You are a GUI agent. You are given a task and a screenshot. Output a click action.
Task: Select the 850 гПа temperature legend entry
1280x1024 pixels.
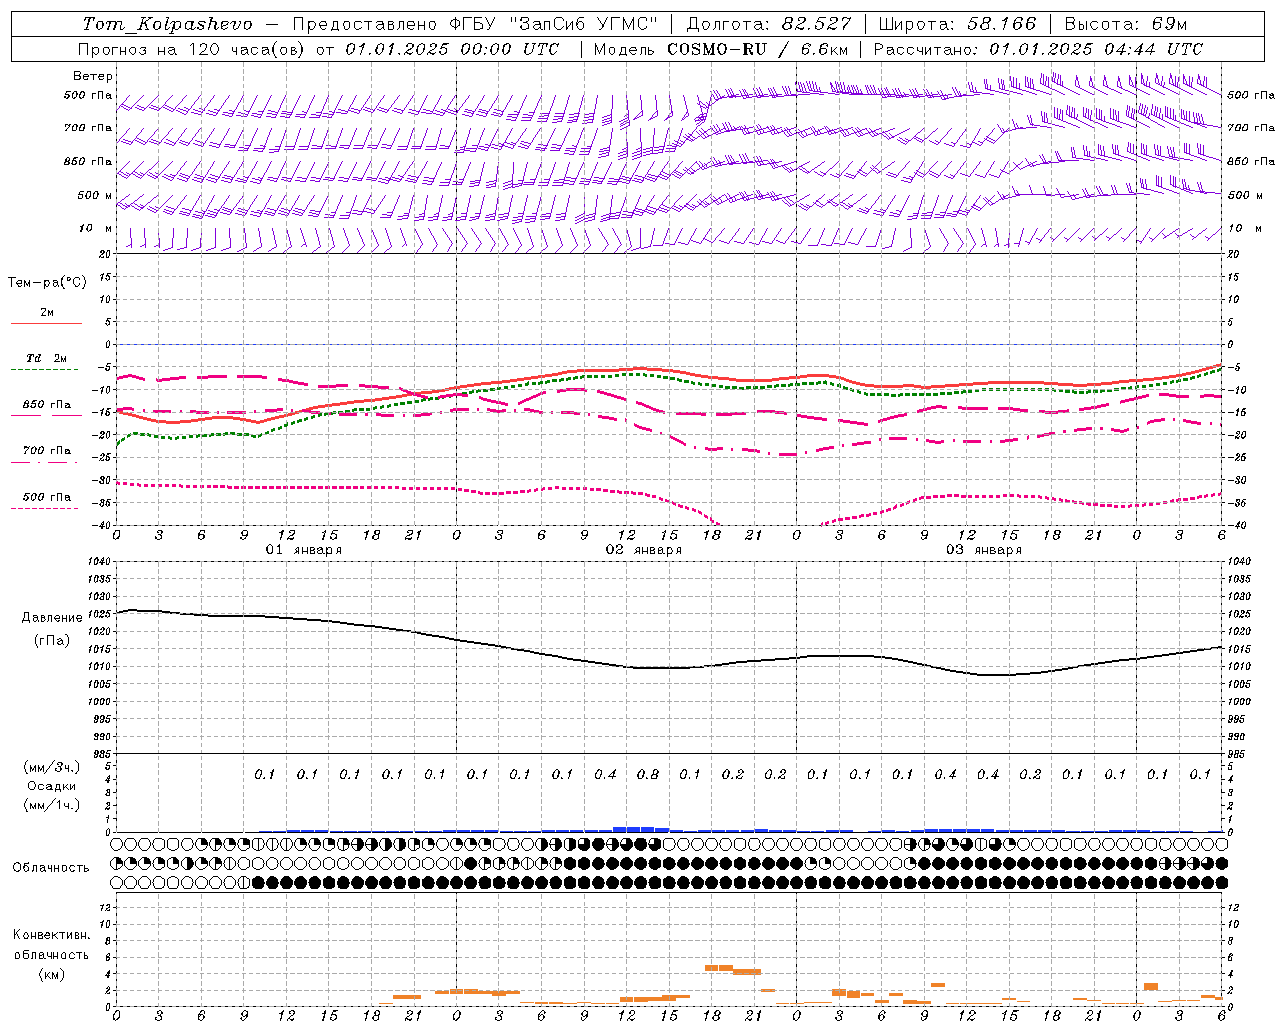[x=47, y=405]
